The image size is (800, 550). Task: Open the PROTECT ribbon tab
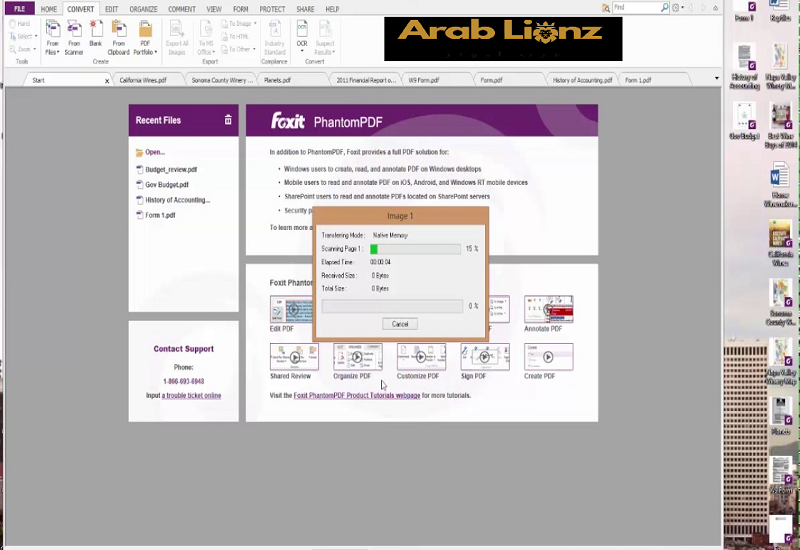pos(272,9)
